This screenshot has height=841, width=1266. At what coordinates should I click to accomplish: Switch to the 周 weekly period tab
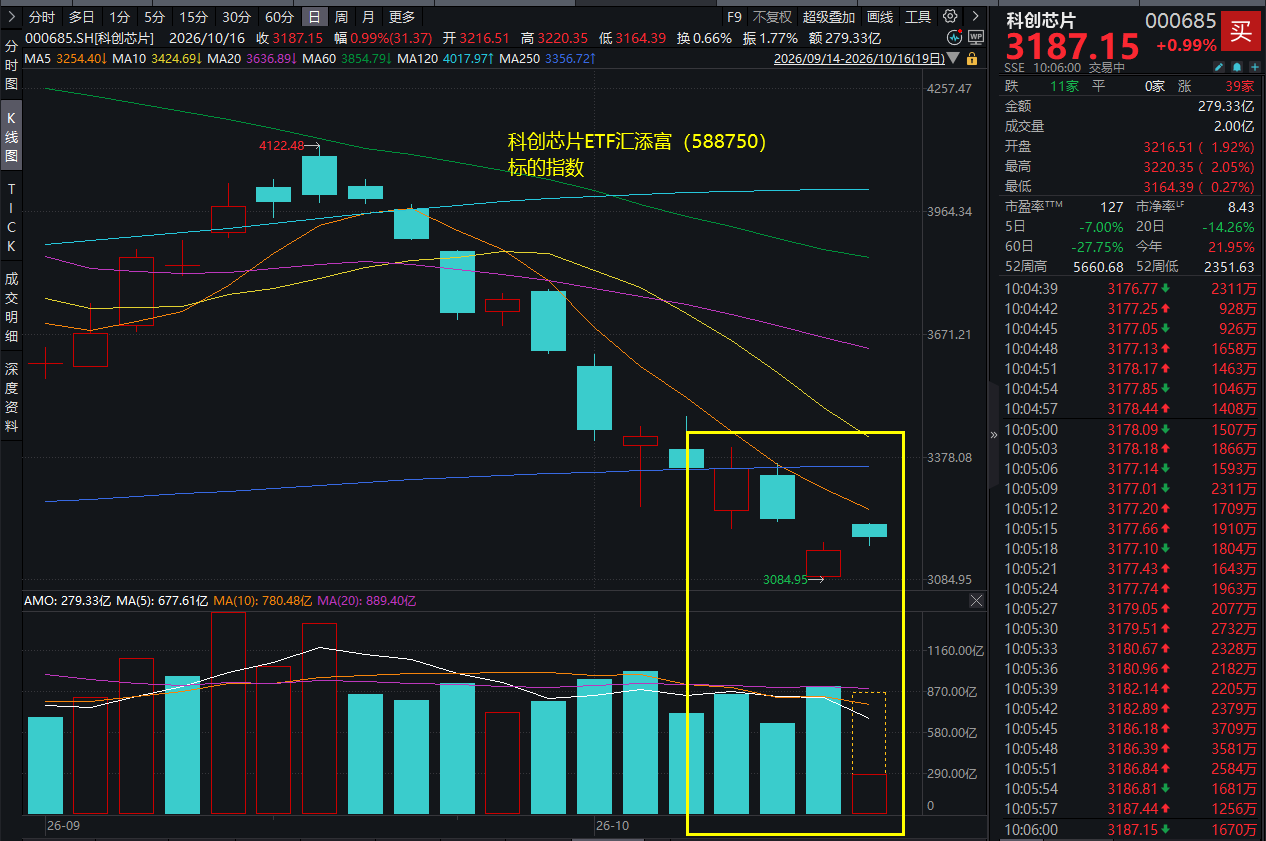point(342,17)
